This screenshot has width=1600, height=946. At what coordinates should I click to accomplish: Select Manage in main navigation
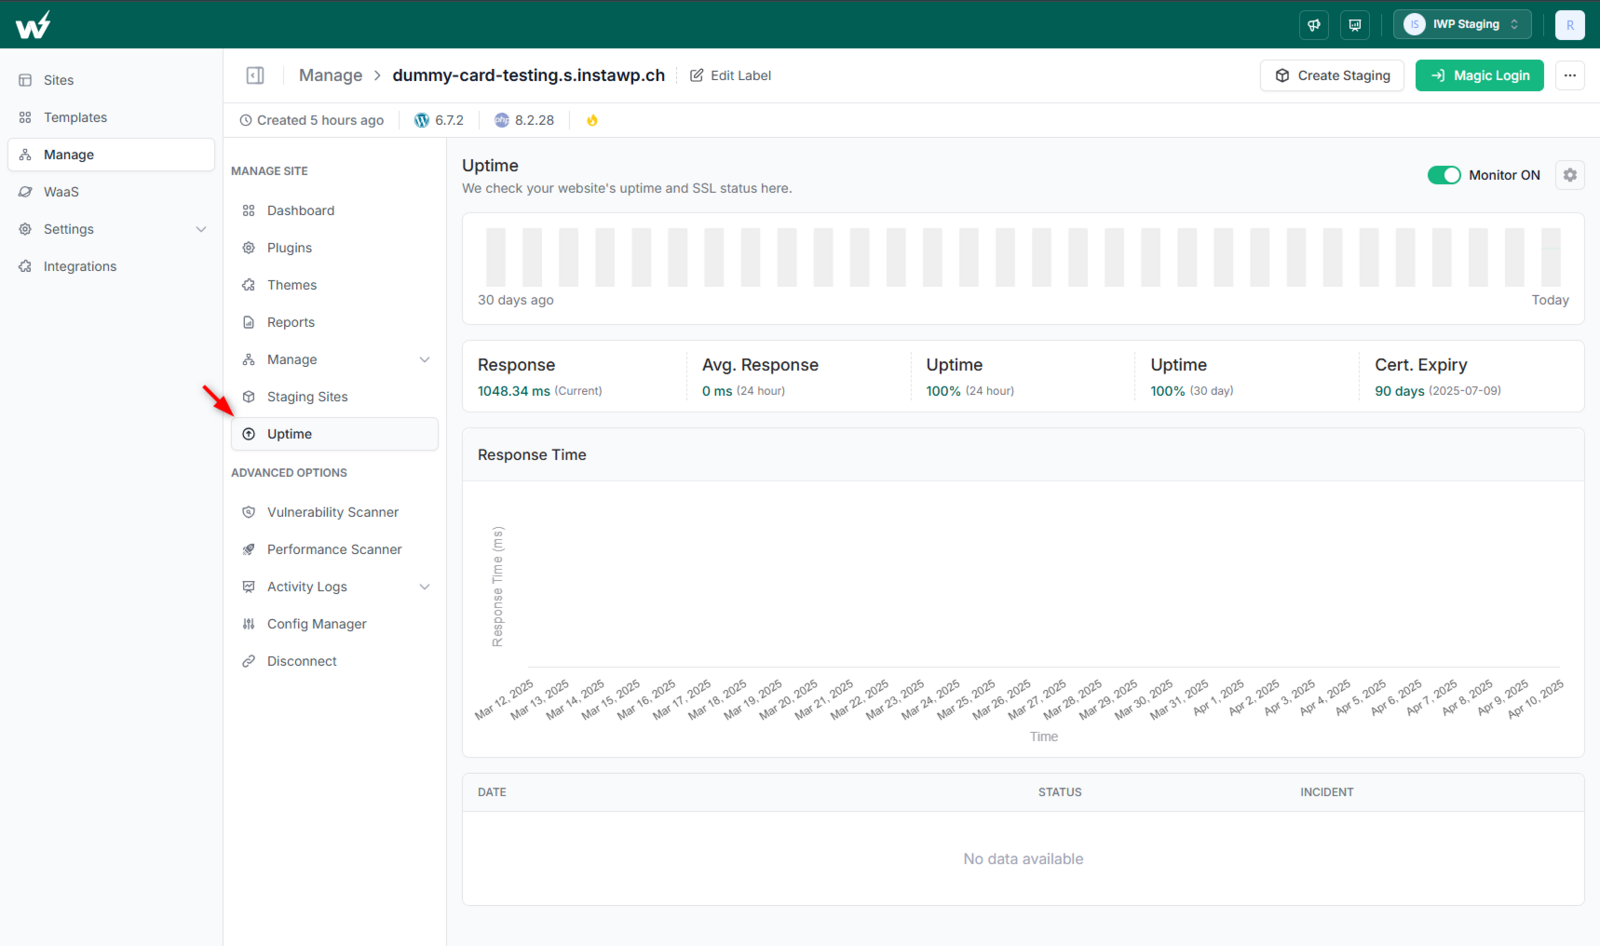(111, 155)
